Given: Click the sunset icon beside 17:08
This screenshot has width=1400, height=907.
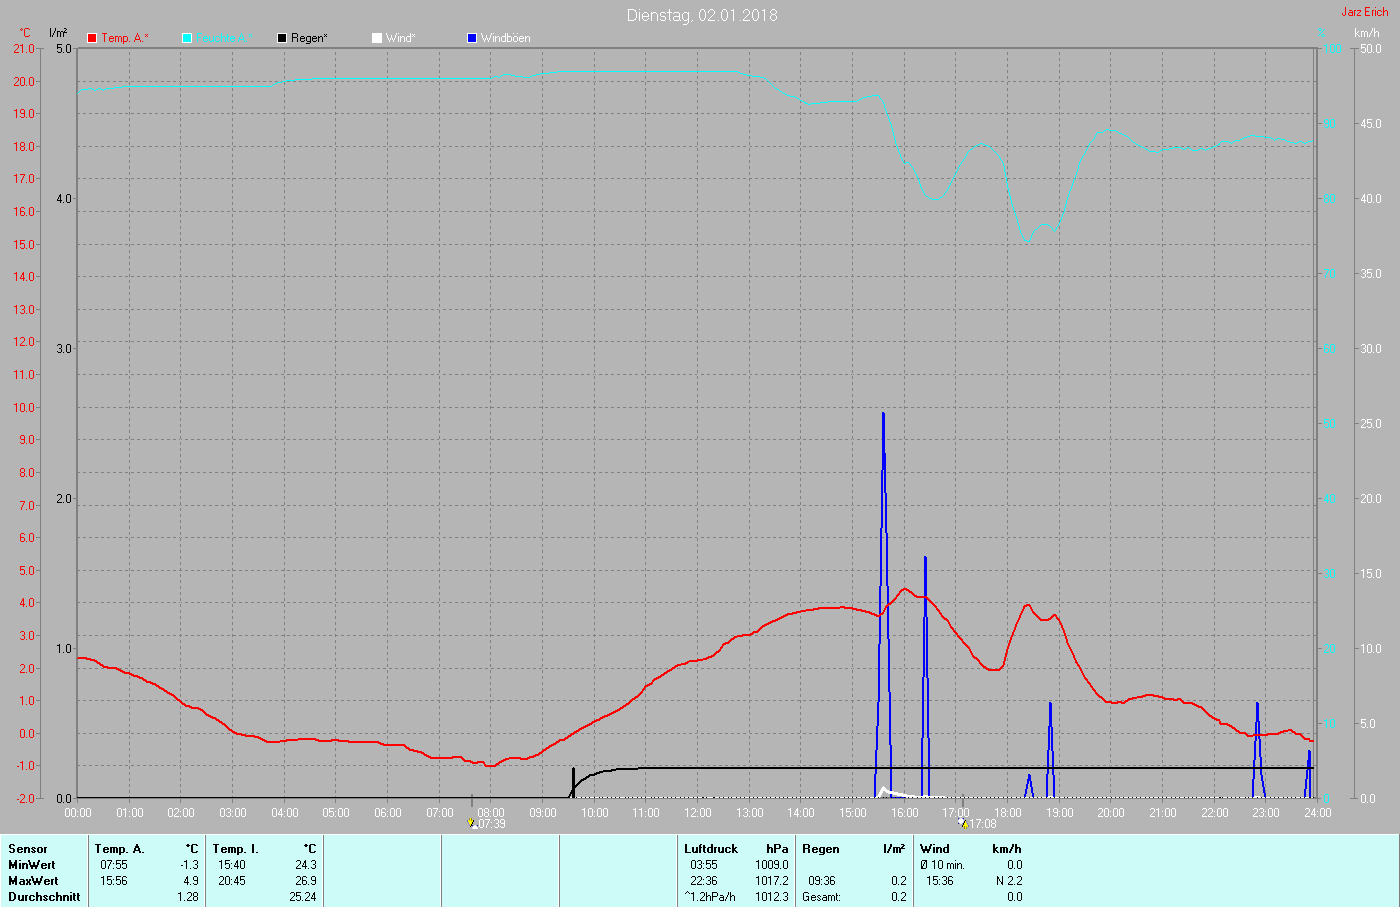Looking at the screenshot, I should (x=962, y=824).
